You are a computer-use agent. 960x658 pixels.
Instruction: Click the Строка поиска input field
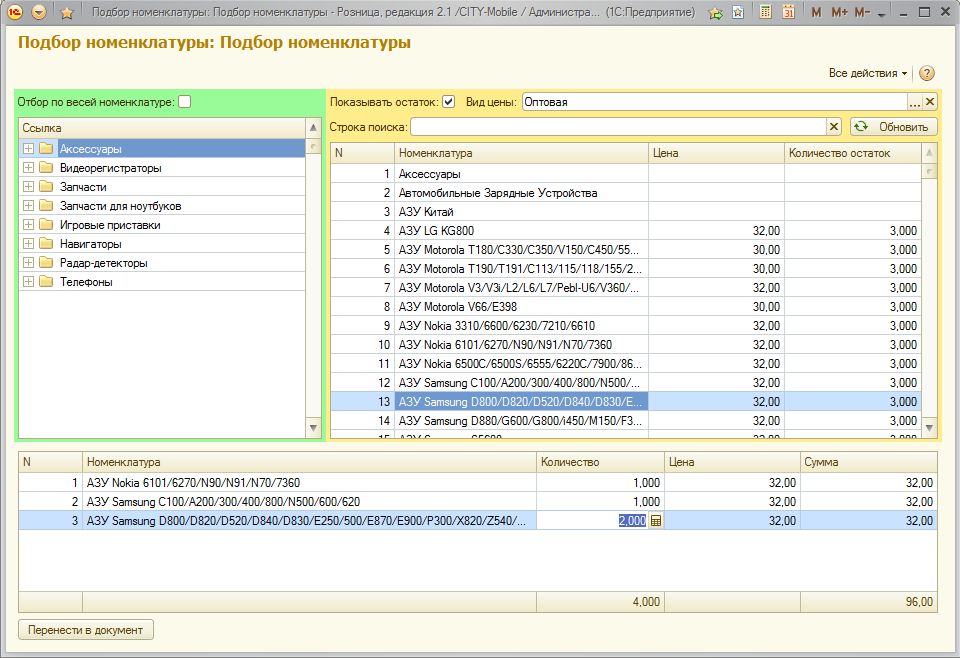[618, 127]
